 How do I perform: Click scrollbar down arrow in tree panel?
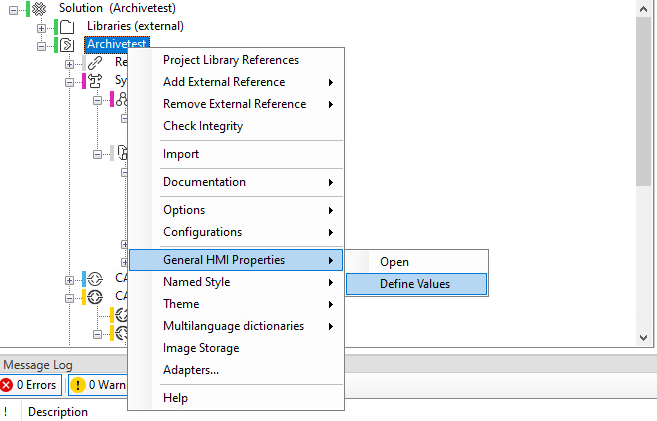(644, 338)
